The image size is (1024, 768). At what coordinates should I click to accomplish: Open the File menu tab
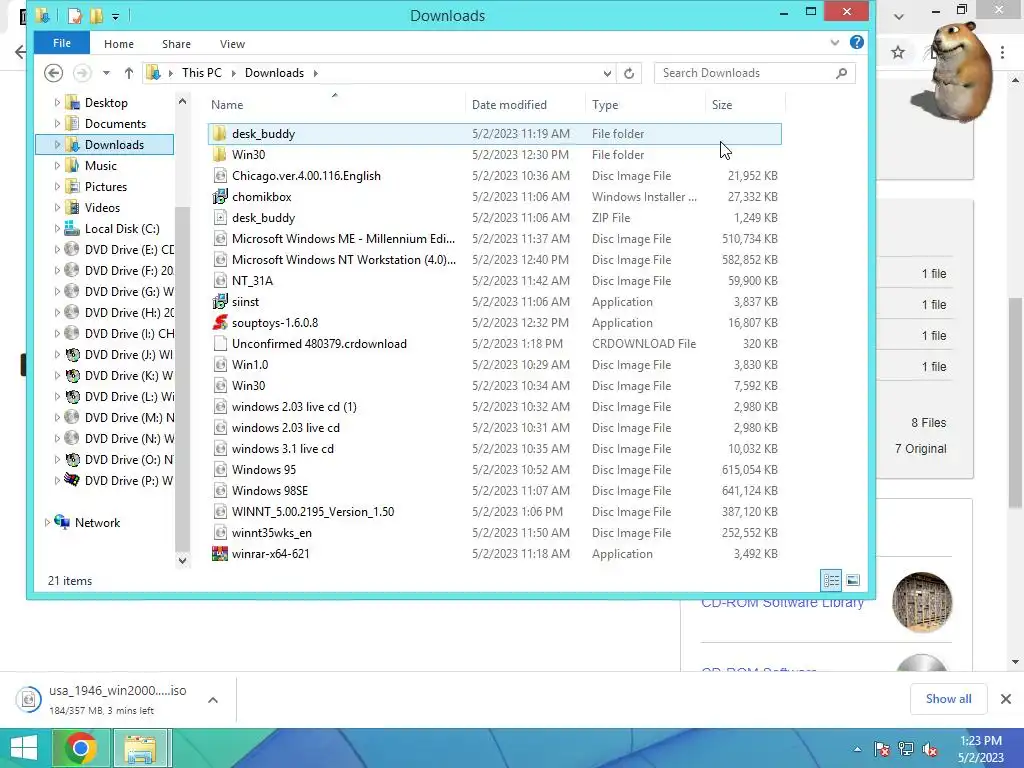[x=62, y=43]
